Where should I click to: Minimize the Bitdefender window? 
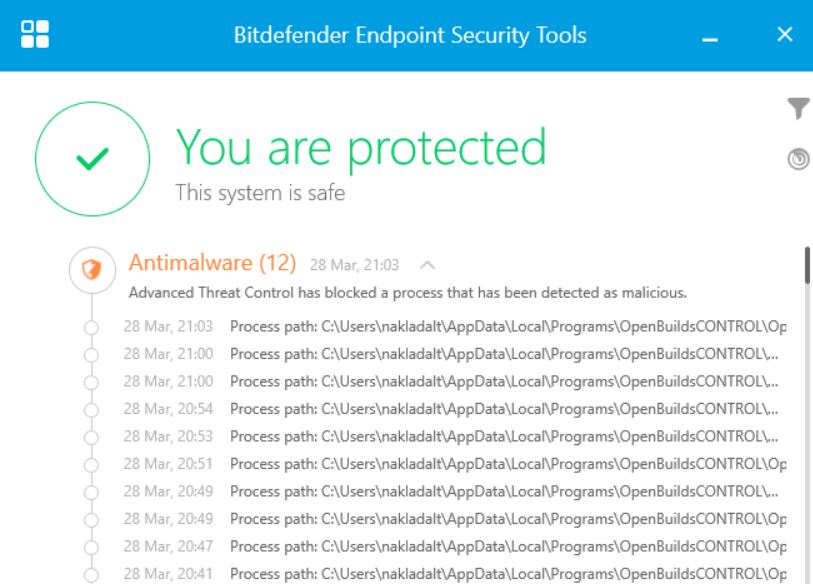point(710,39)
